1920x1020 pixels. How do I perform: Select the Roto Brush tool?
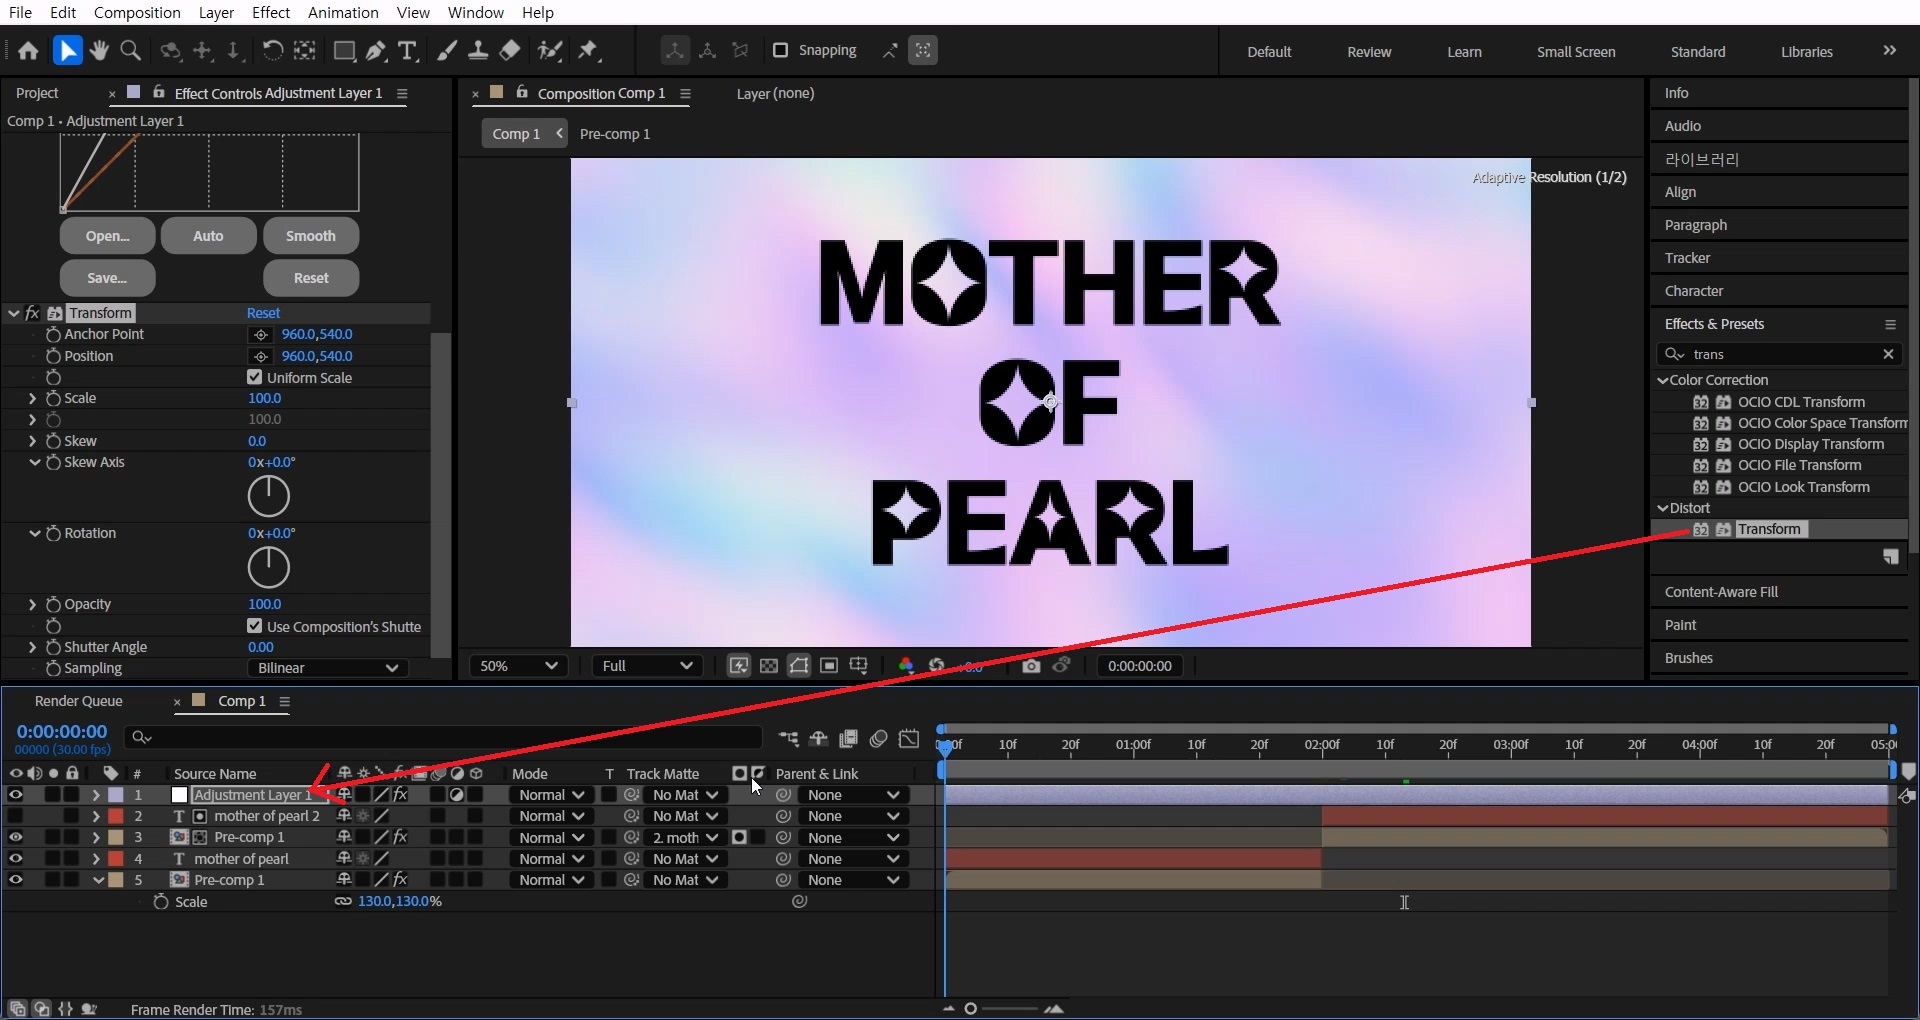point(549,51)
